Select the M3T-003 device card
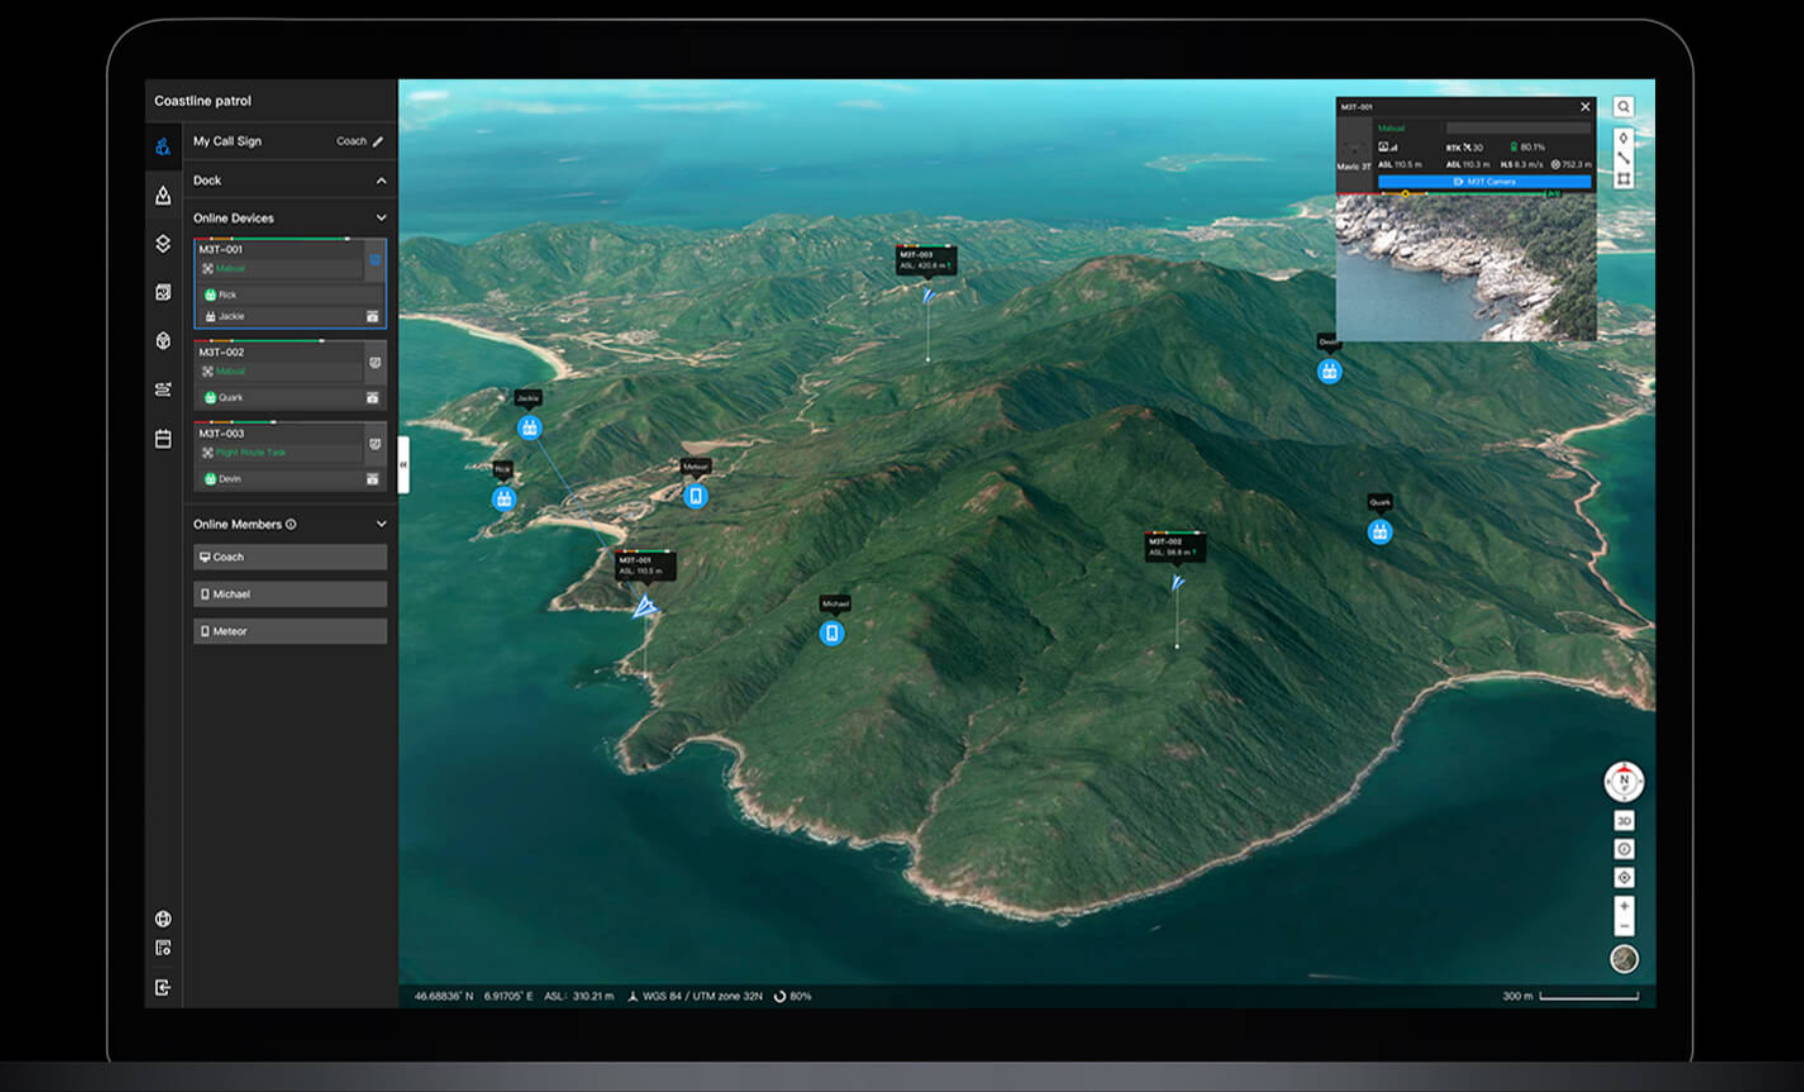This screenshot has height=1092, width=1804. click(290, 456)
